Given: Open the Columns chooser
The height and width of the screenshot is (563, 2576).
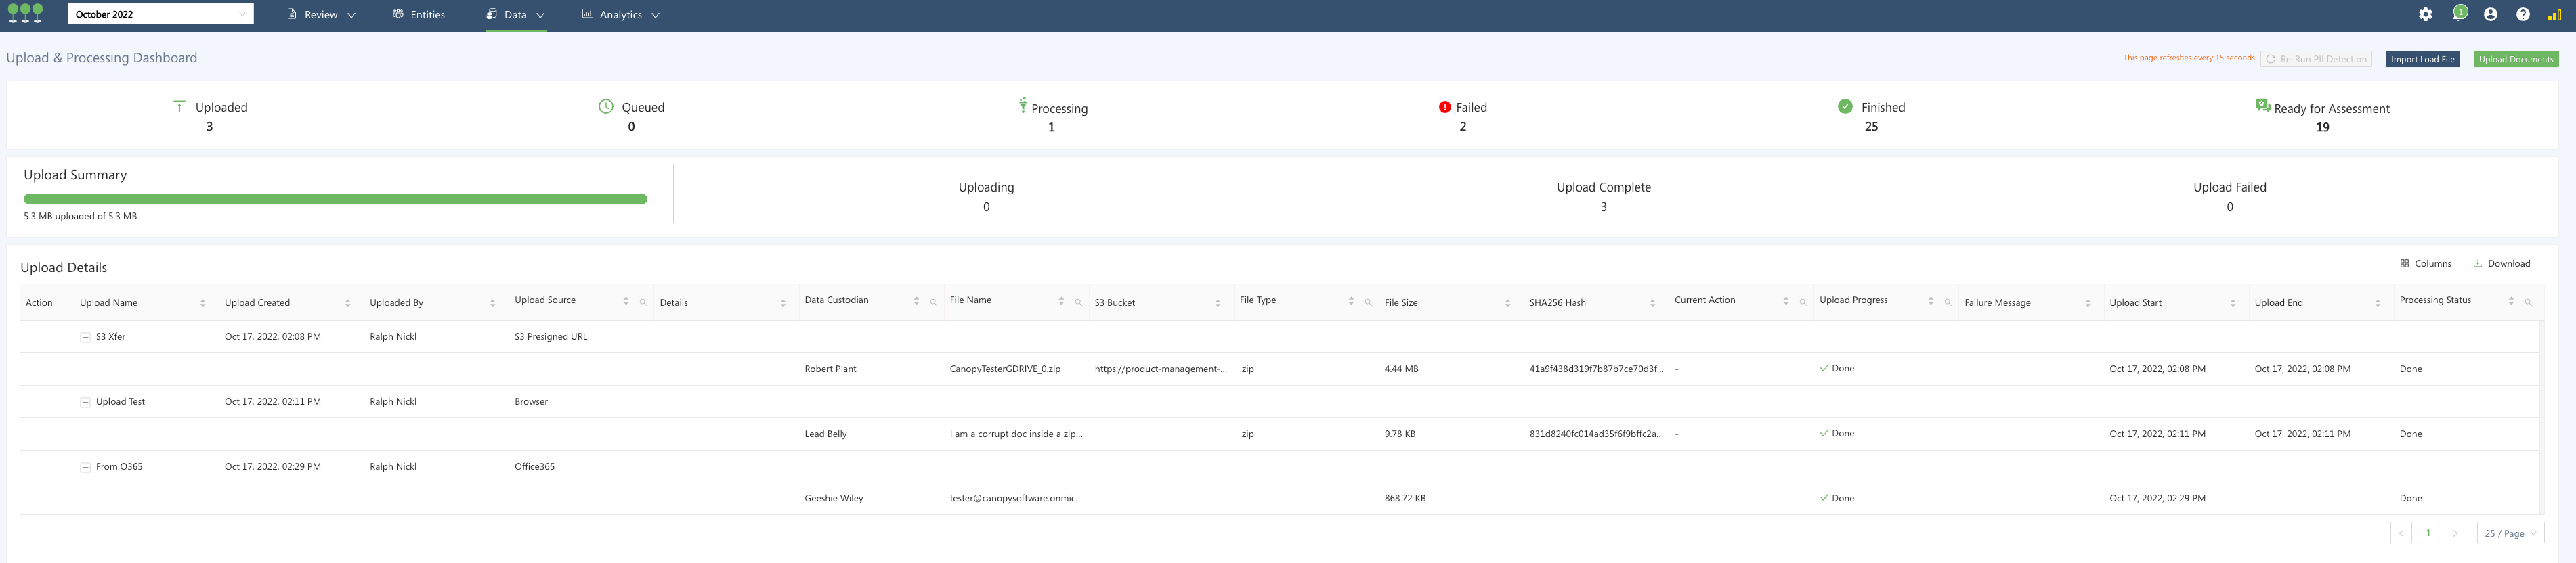Looking at the screenshot, I should [2425, 264].
